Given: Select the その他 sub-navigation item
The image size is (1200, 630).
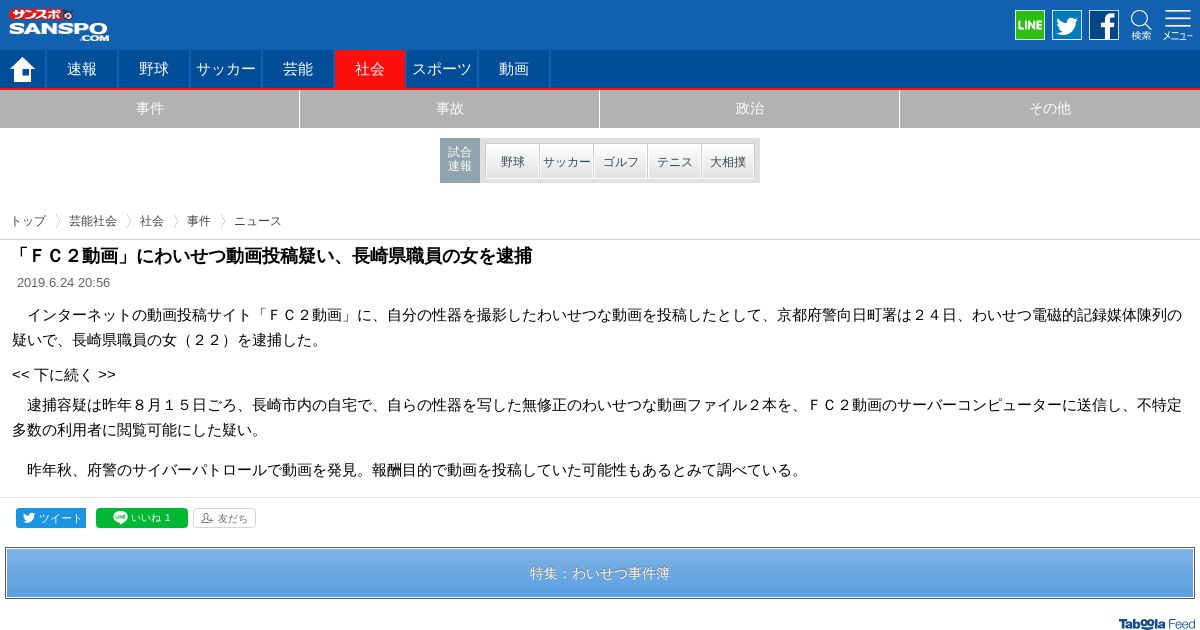Looking at the screenshot, I should [1050, 109].
